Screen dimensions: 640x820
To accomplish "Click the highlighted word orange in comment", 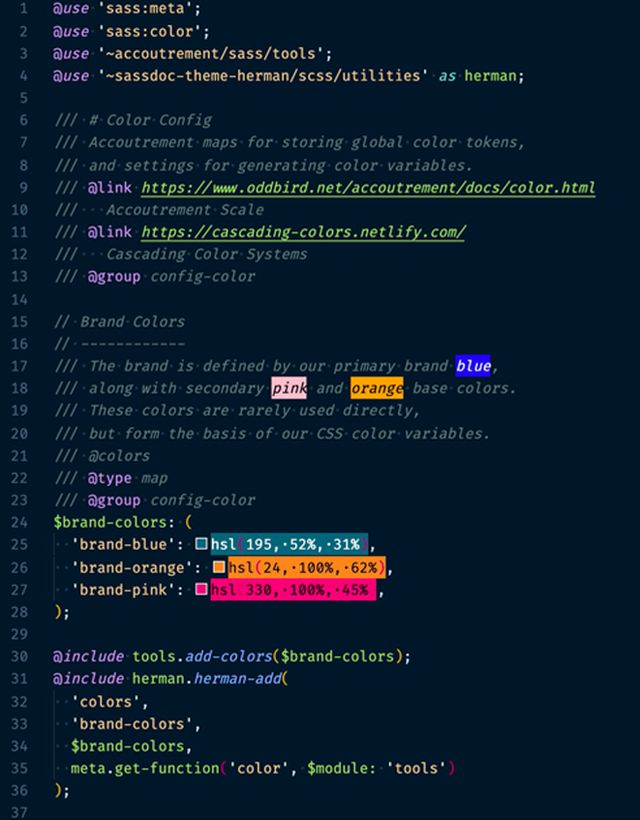I will point(377,388).
